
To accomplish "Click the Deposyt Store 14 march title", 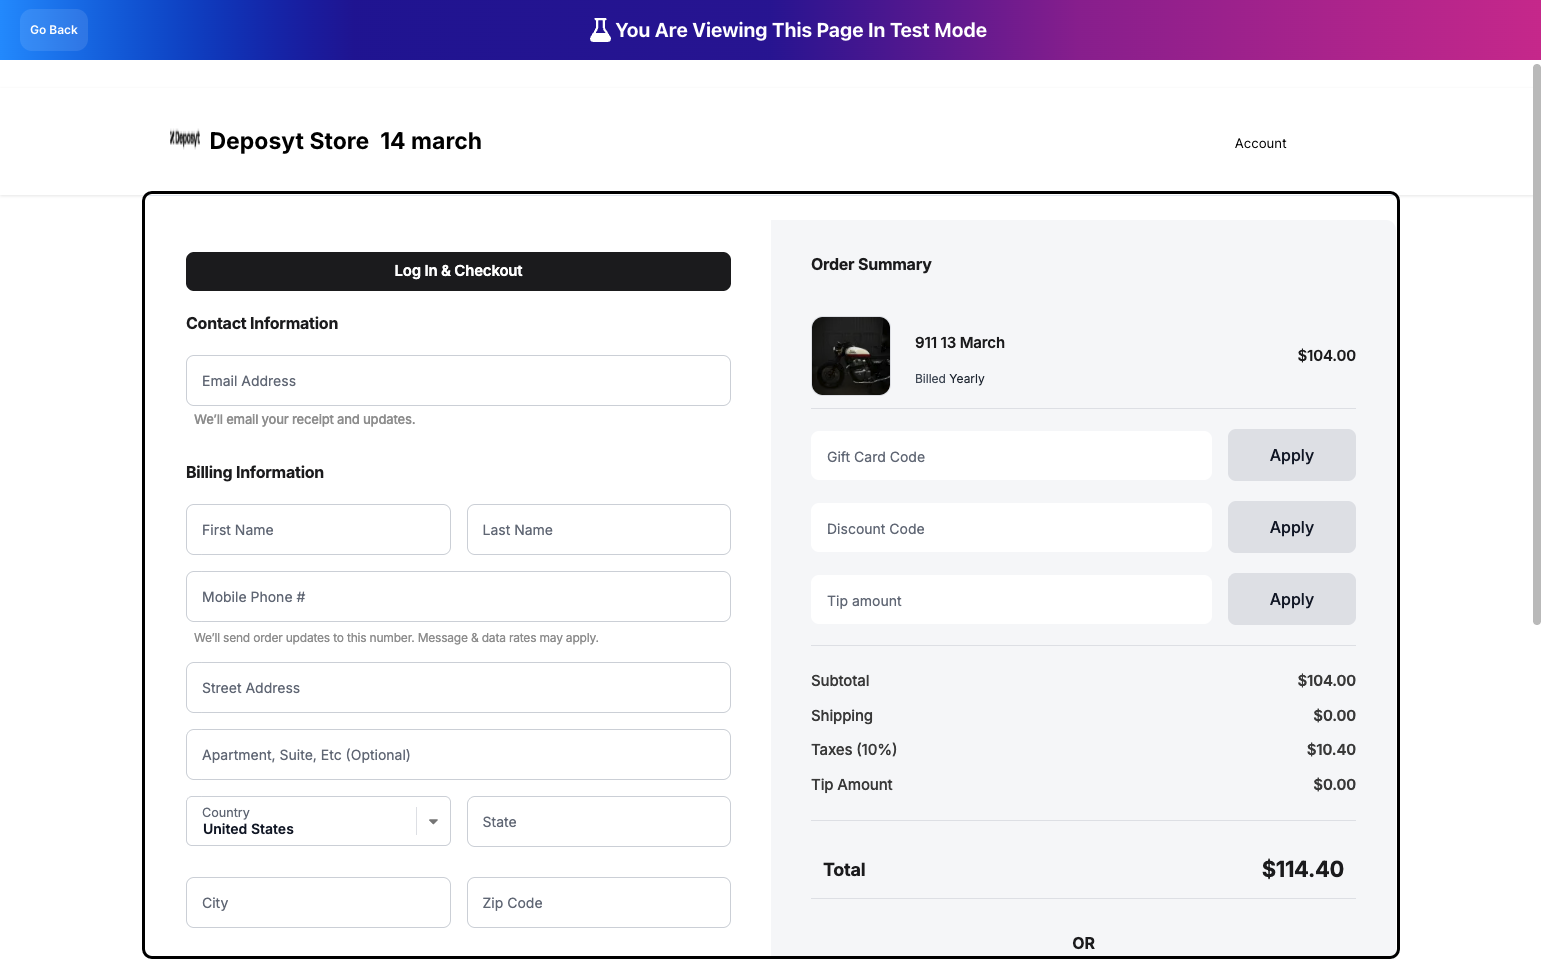I will 345,141.
